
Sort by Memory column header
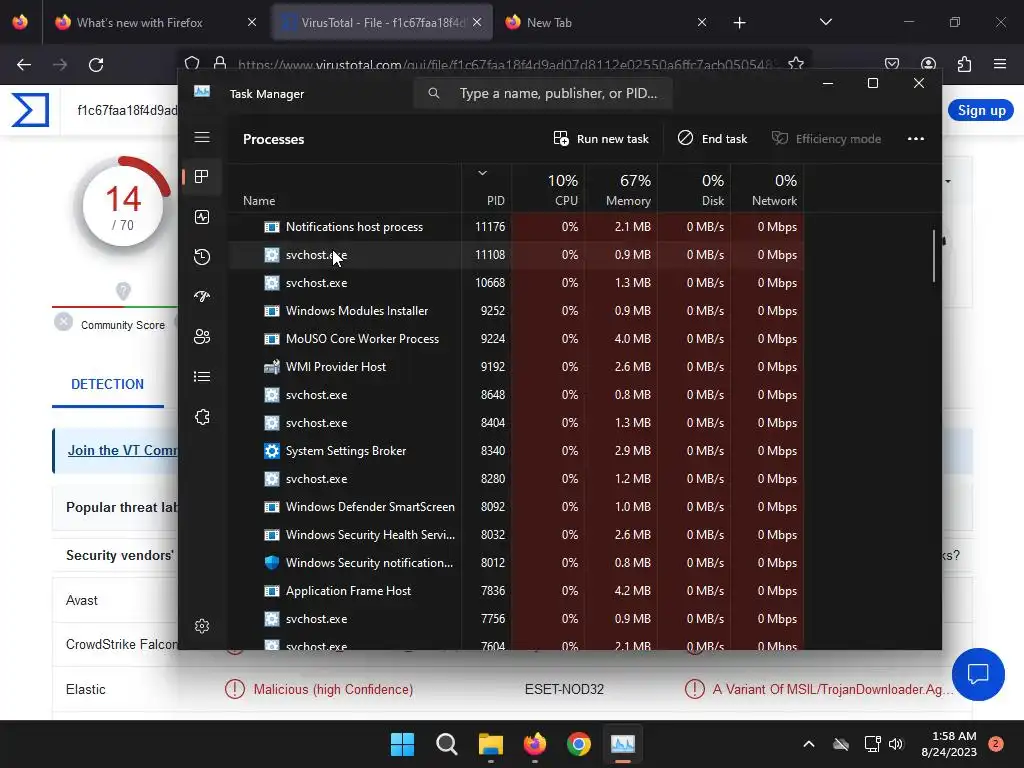pos(620,188)
